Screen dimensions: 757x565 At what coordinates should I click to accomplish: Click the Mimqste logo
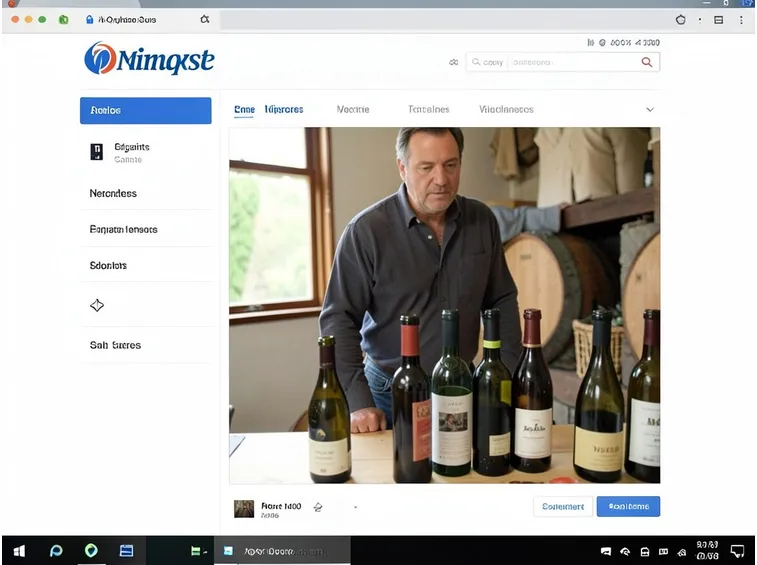pos(149,59)
